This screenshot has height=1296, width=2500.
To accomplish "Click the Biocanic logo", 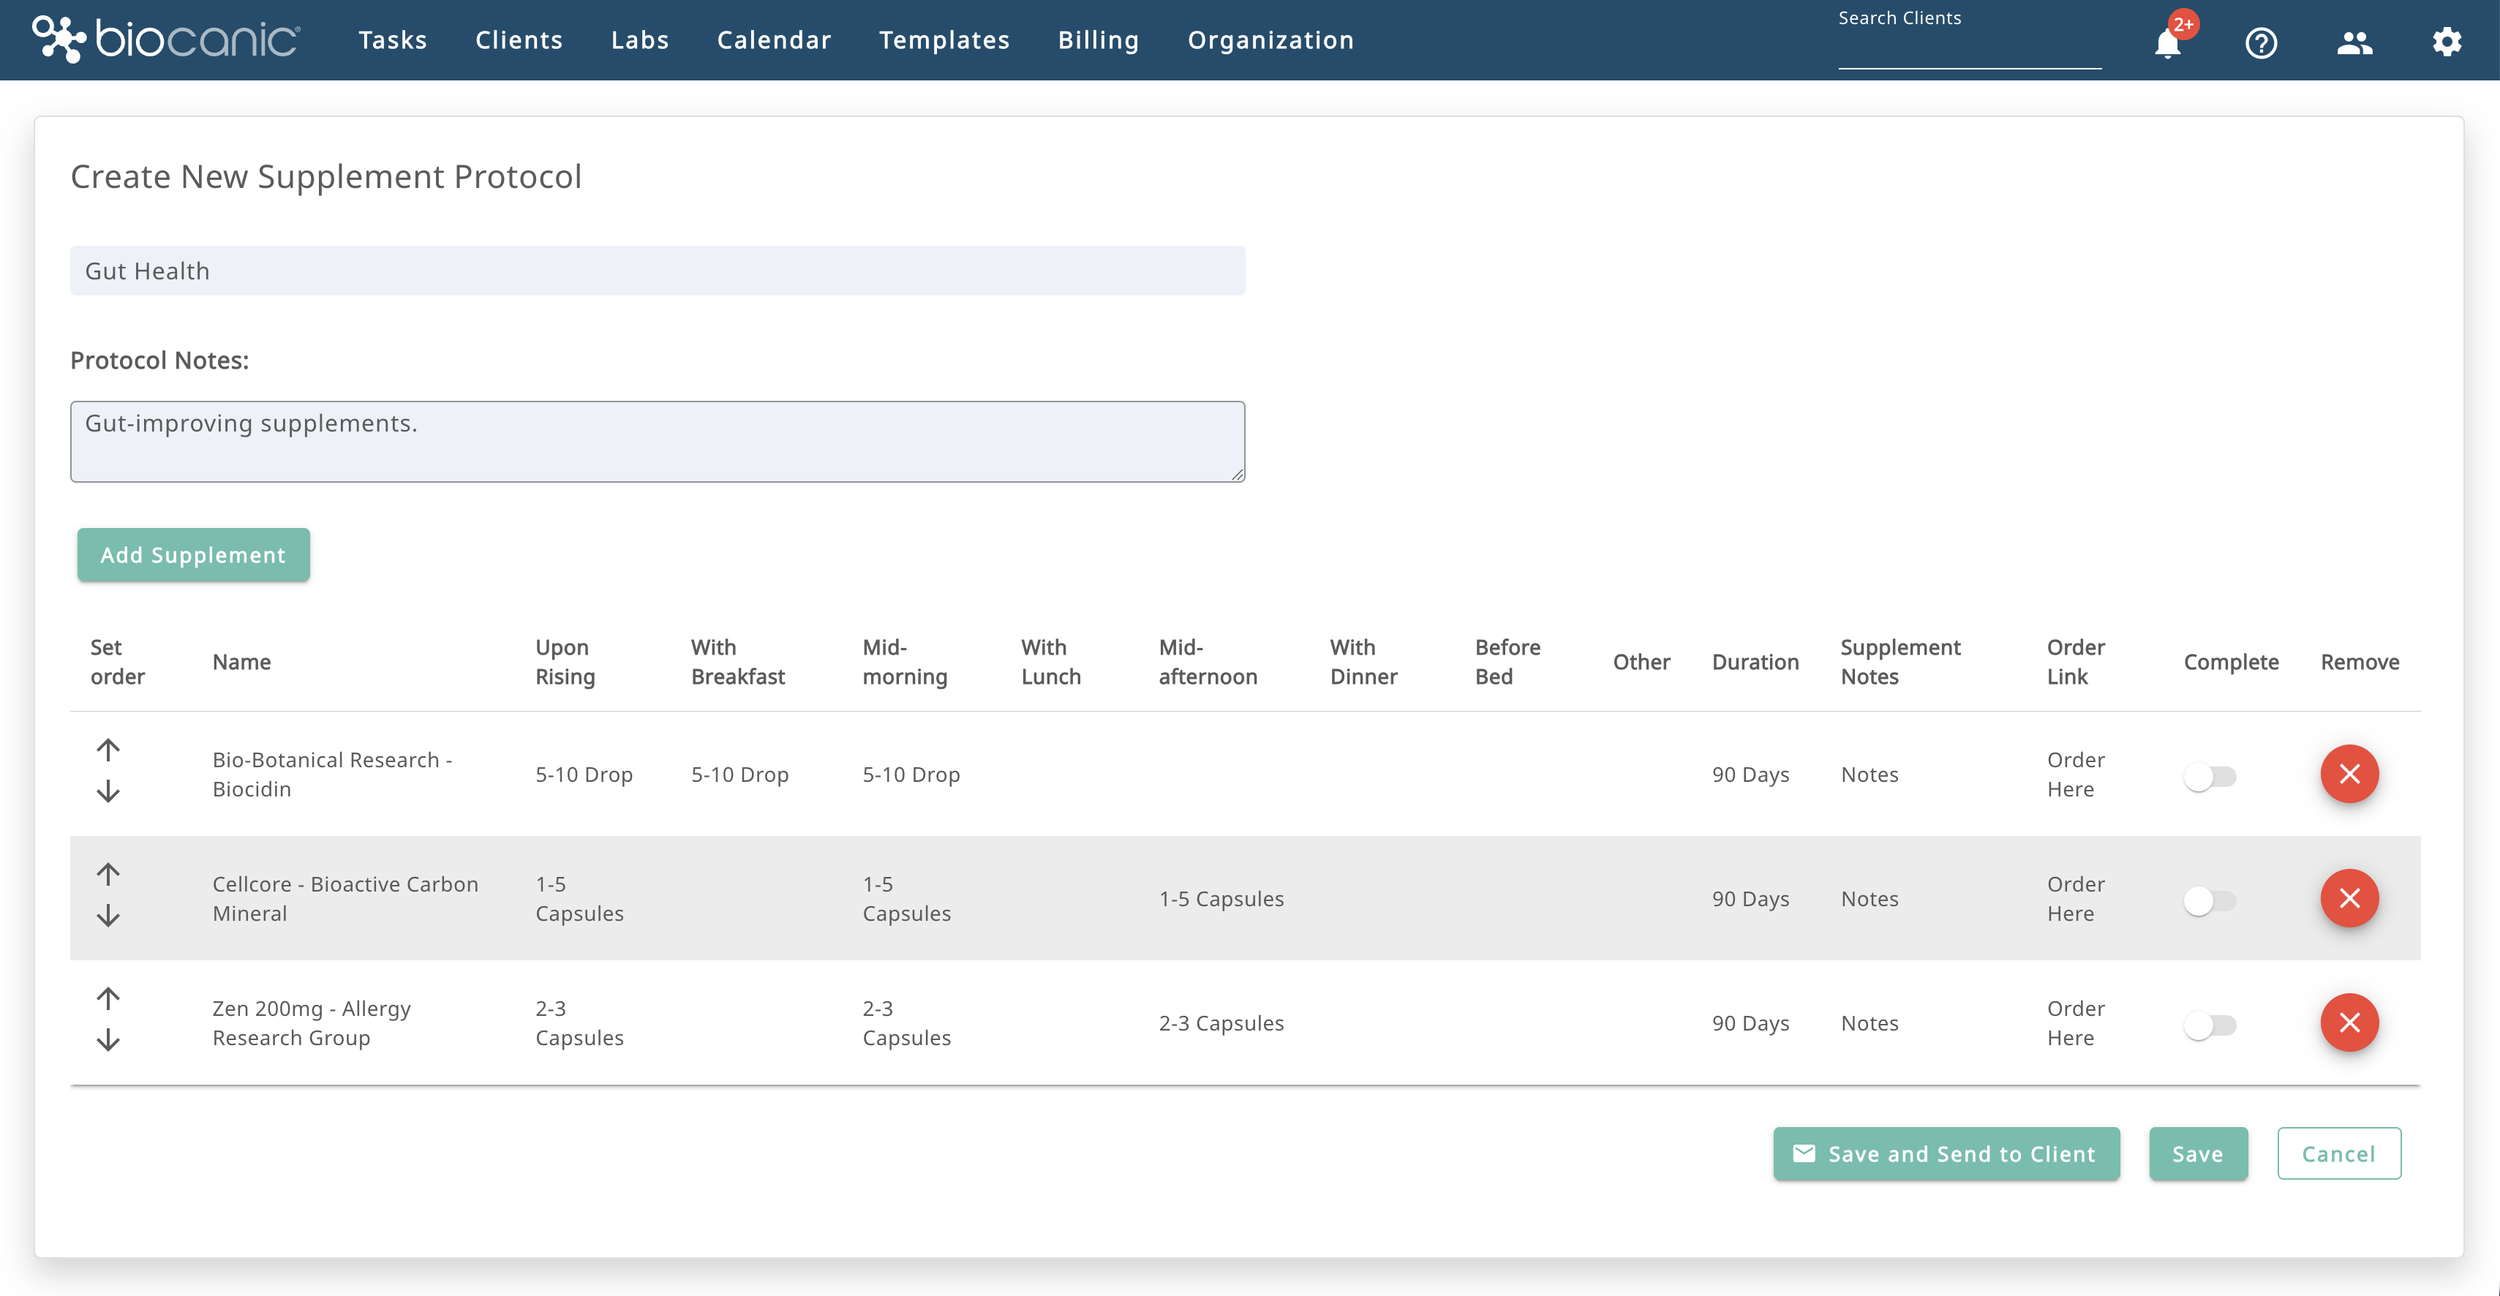I will coord(166,39).
